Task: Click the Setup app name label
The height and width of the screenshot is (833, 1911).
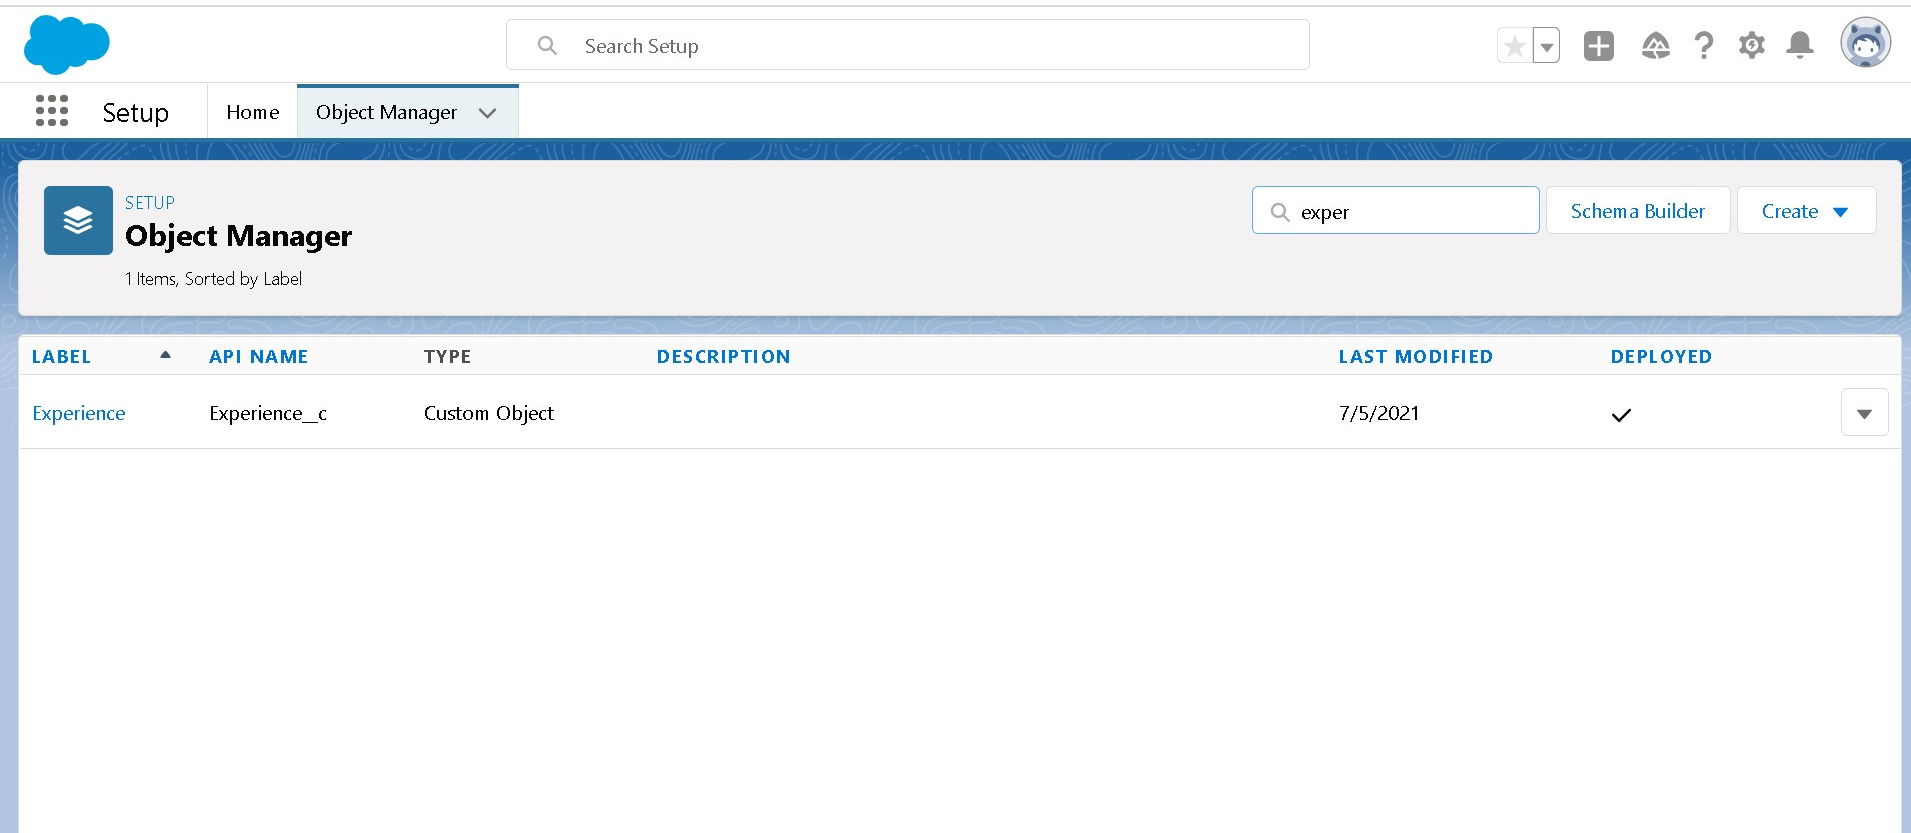Action: tap(135, 113)
